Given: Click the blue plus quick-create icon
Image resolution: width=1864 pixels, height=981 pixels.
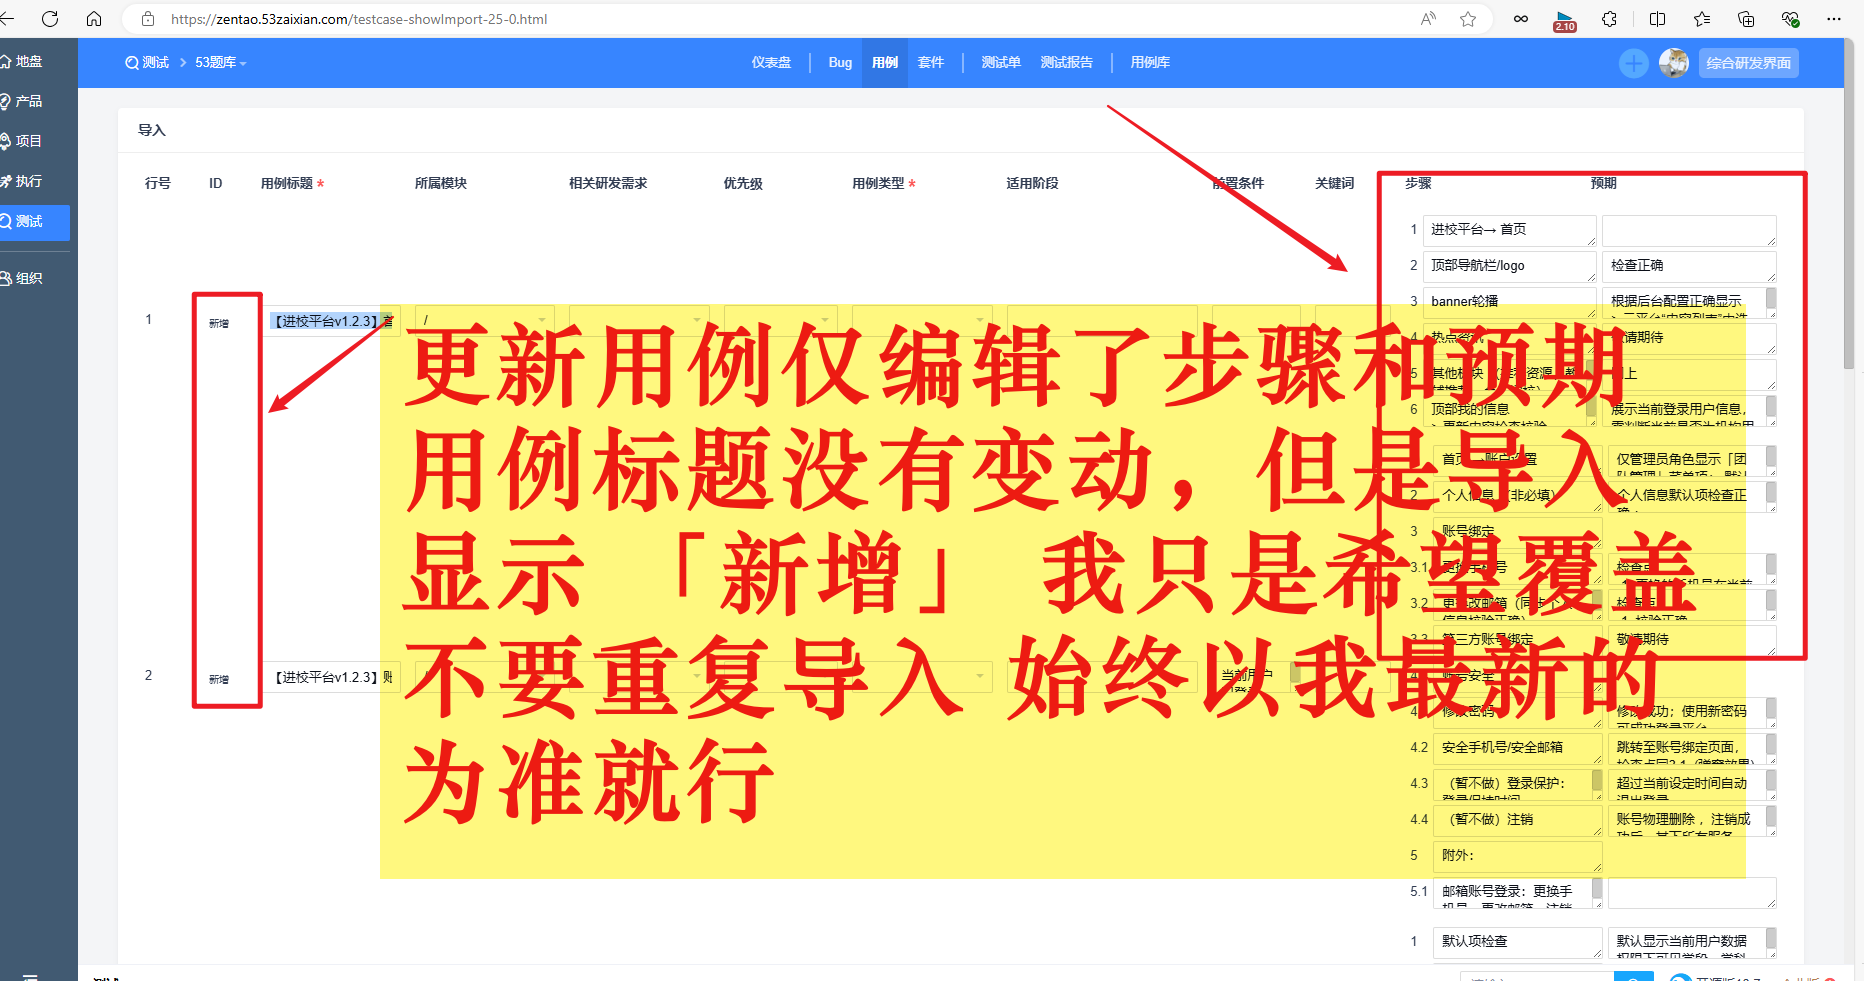Looking at the screenshot, I should [x=1634, y=63].
